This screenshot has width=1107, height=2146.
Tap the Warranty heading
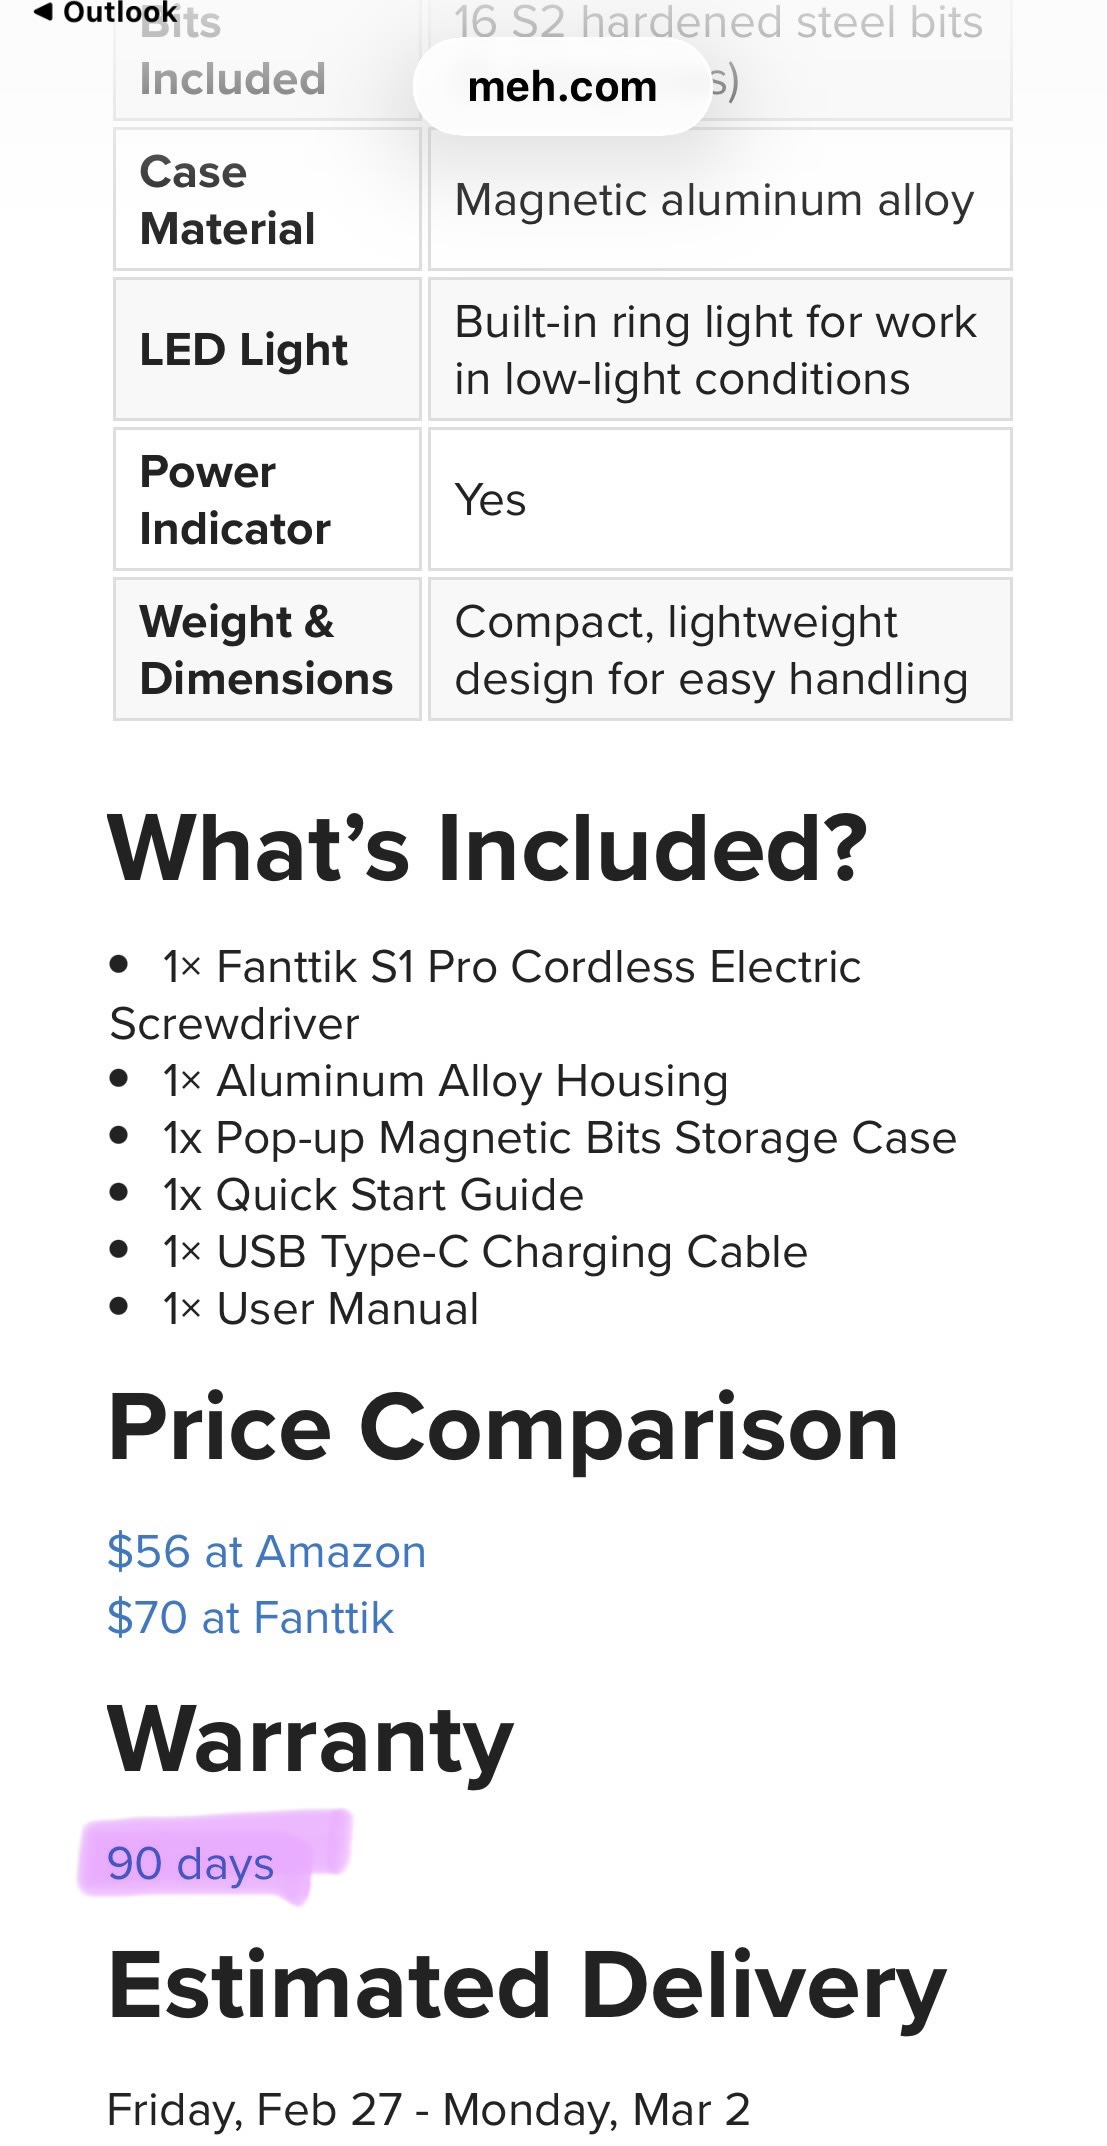click(x=310, y=1740)
